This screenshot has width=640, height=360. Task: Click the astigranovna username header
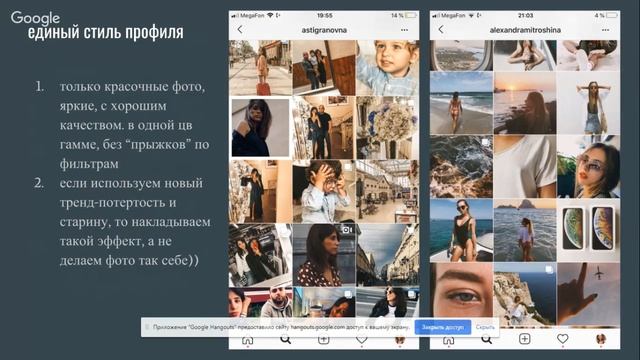pyautogui.click(x=324, y=30)
